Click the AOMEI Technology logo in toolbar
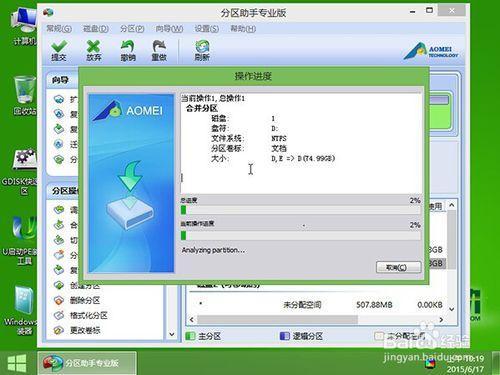 point(431,51)
